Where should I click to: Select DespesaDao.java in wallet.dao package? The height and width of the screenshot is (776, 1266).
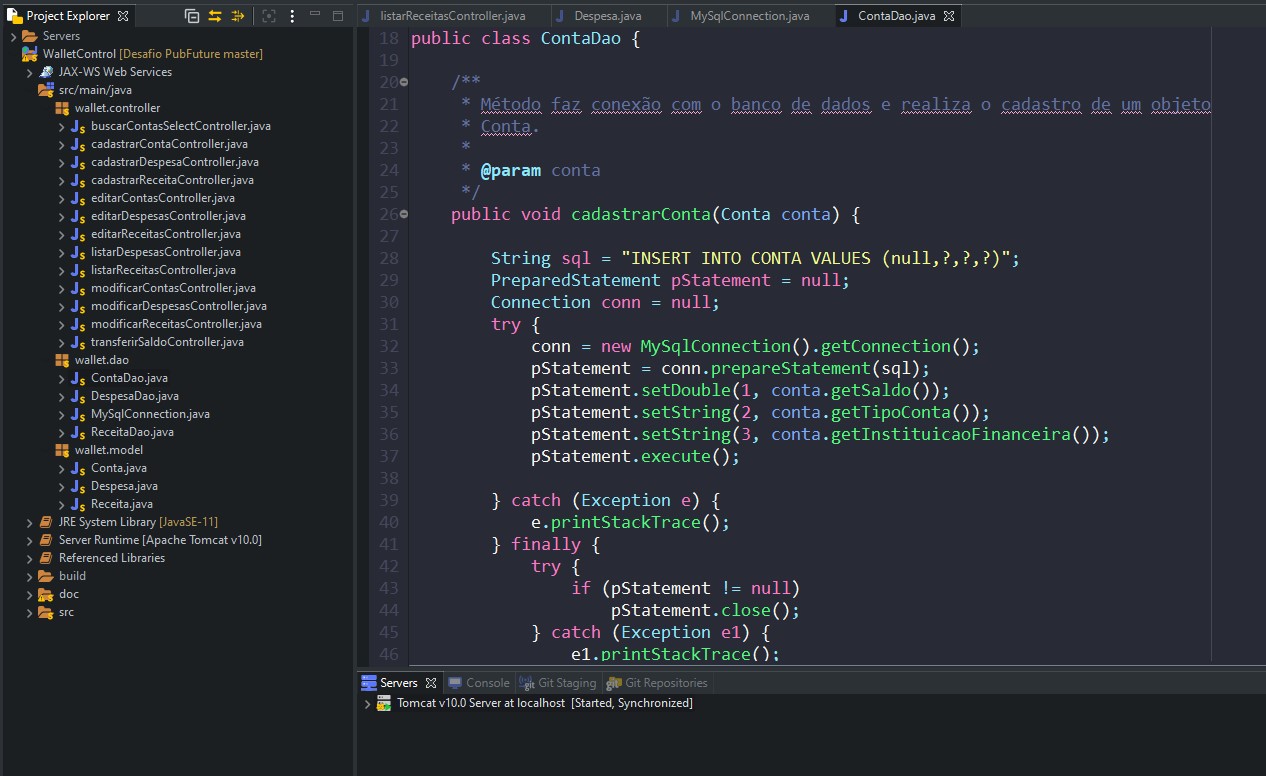pyautogui.click(x=134, y=396)
